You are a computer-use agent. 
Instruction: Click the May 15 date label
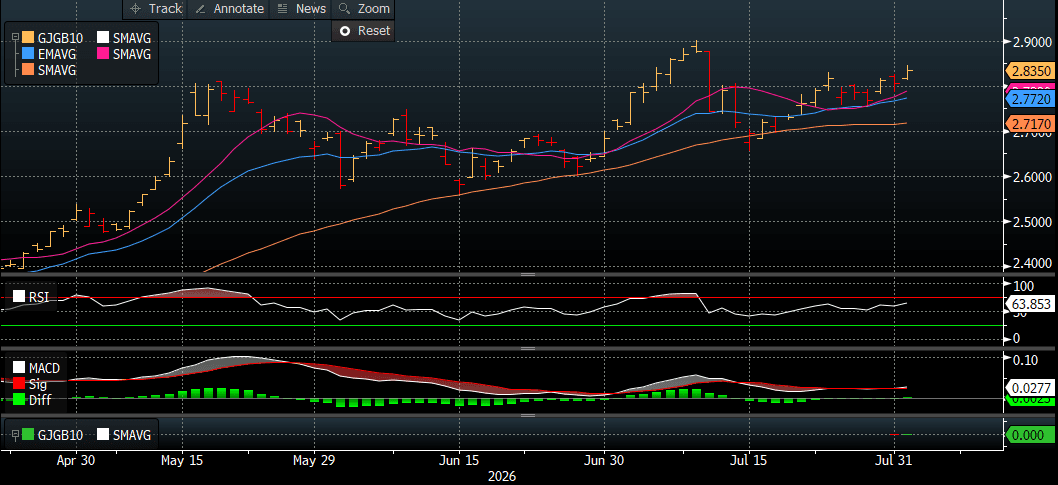click(182, 461)
